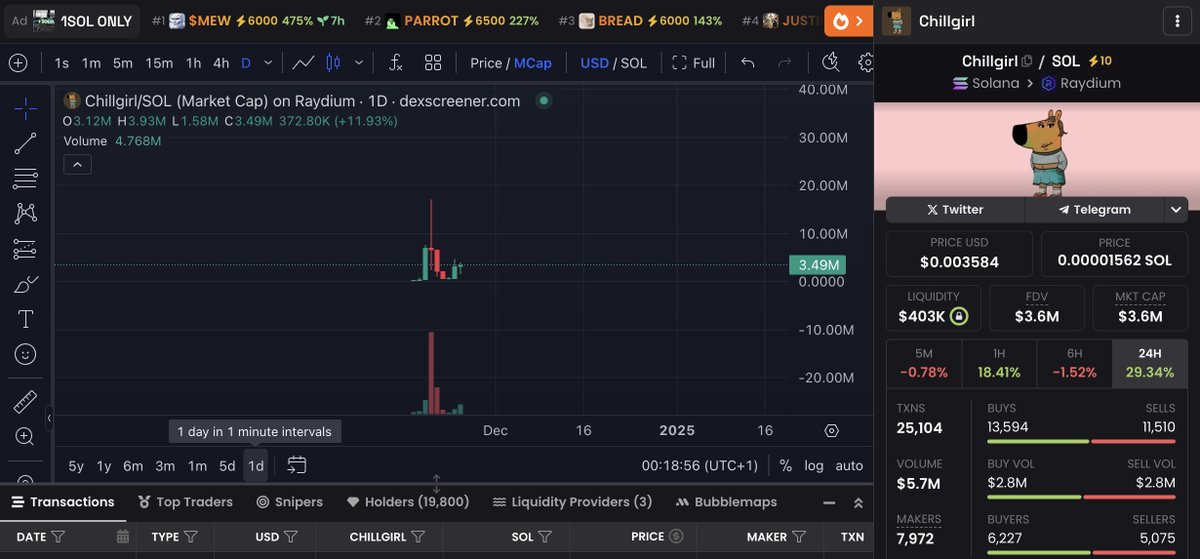Expand the social links dropdown next to Telegram

pos(1176,209)
